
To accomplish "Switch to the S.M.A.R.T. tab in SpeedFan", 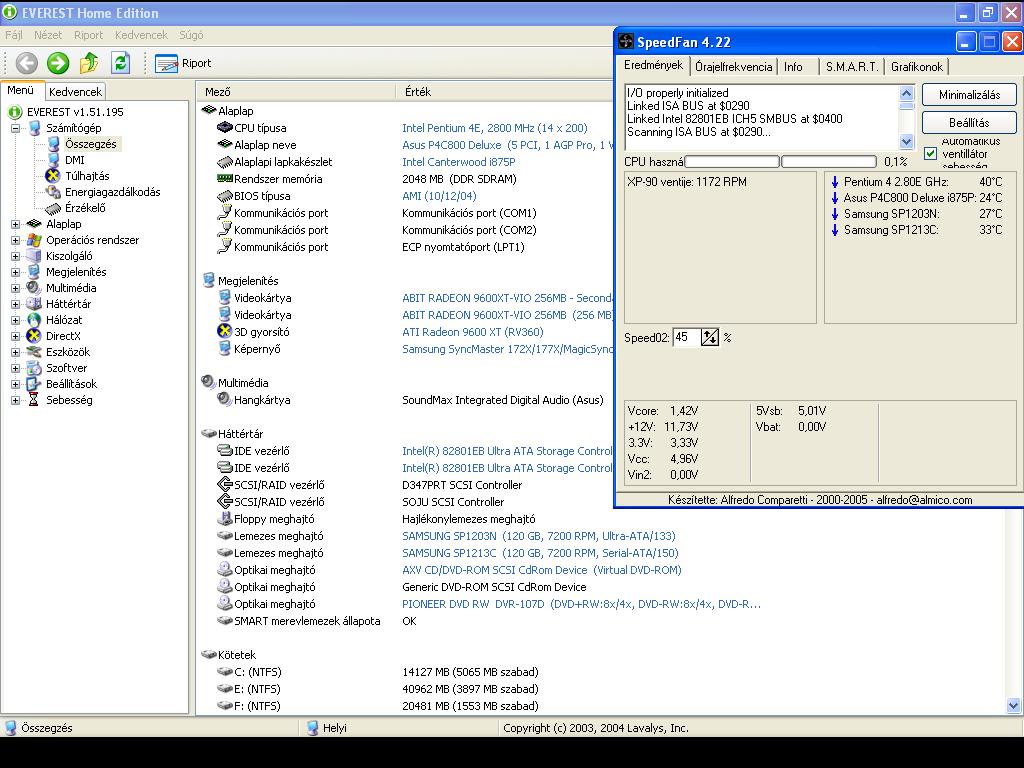I will (x=852, y=67).
